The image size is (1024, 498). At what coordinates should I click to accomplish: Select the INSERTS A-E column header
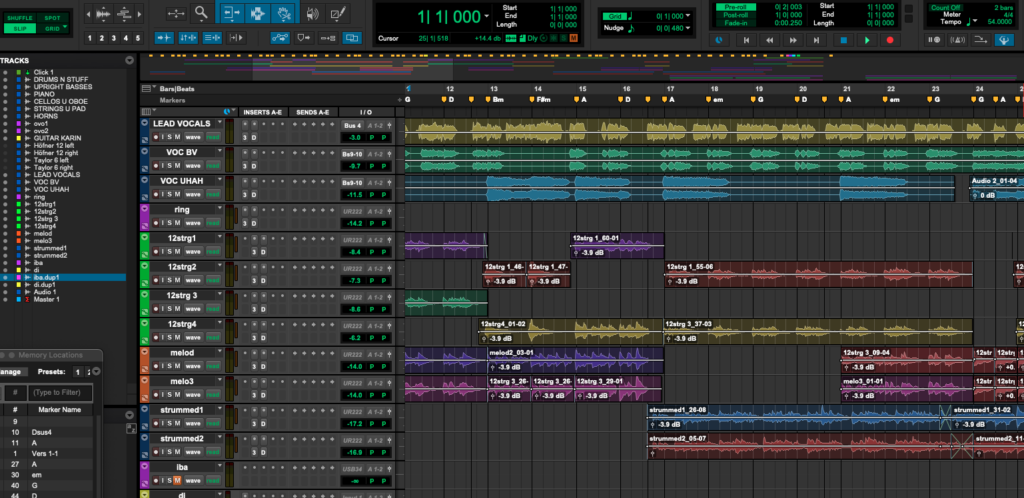265,112
